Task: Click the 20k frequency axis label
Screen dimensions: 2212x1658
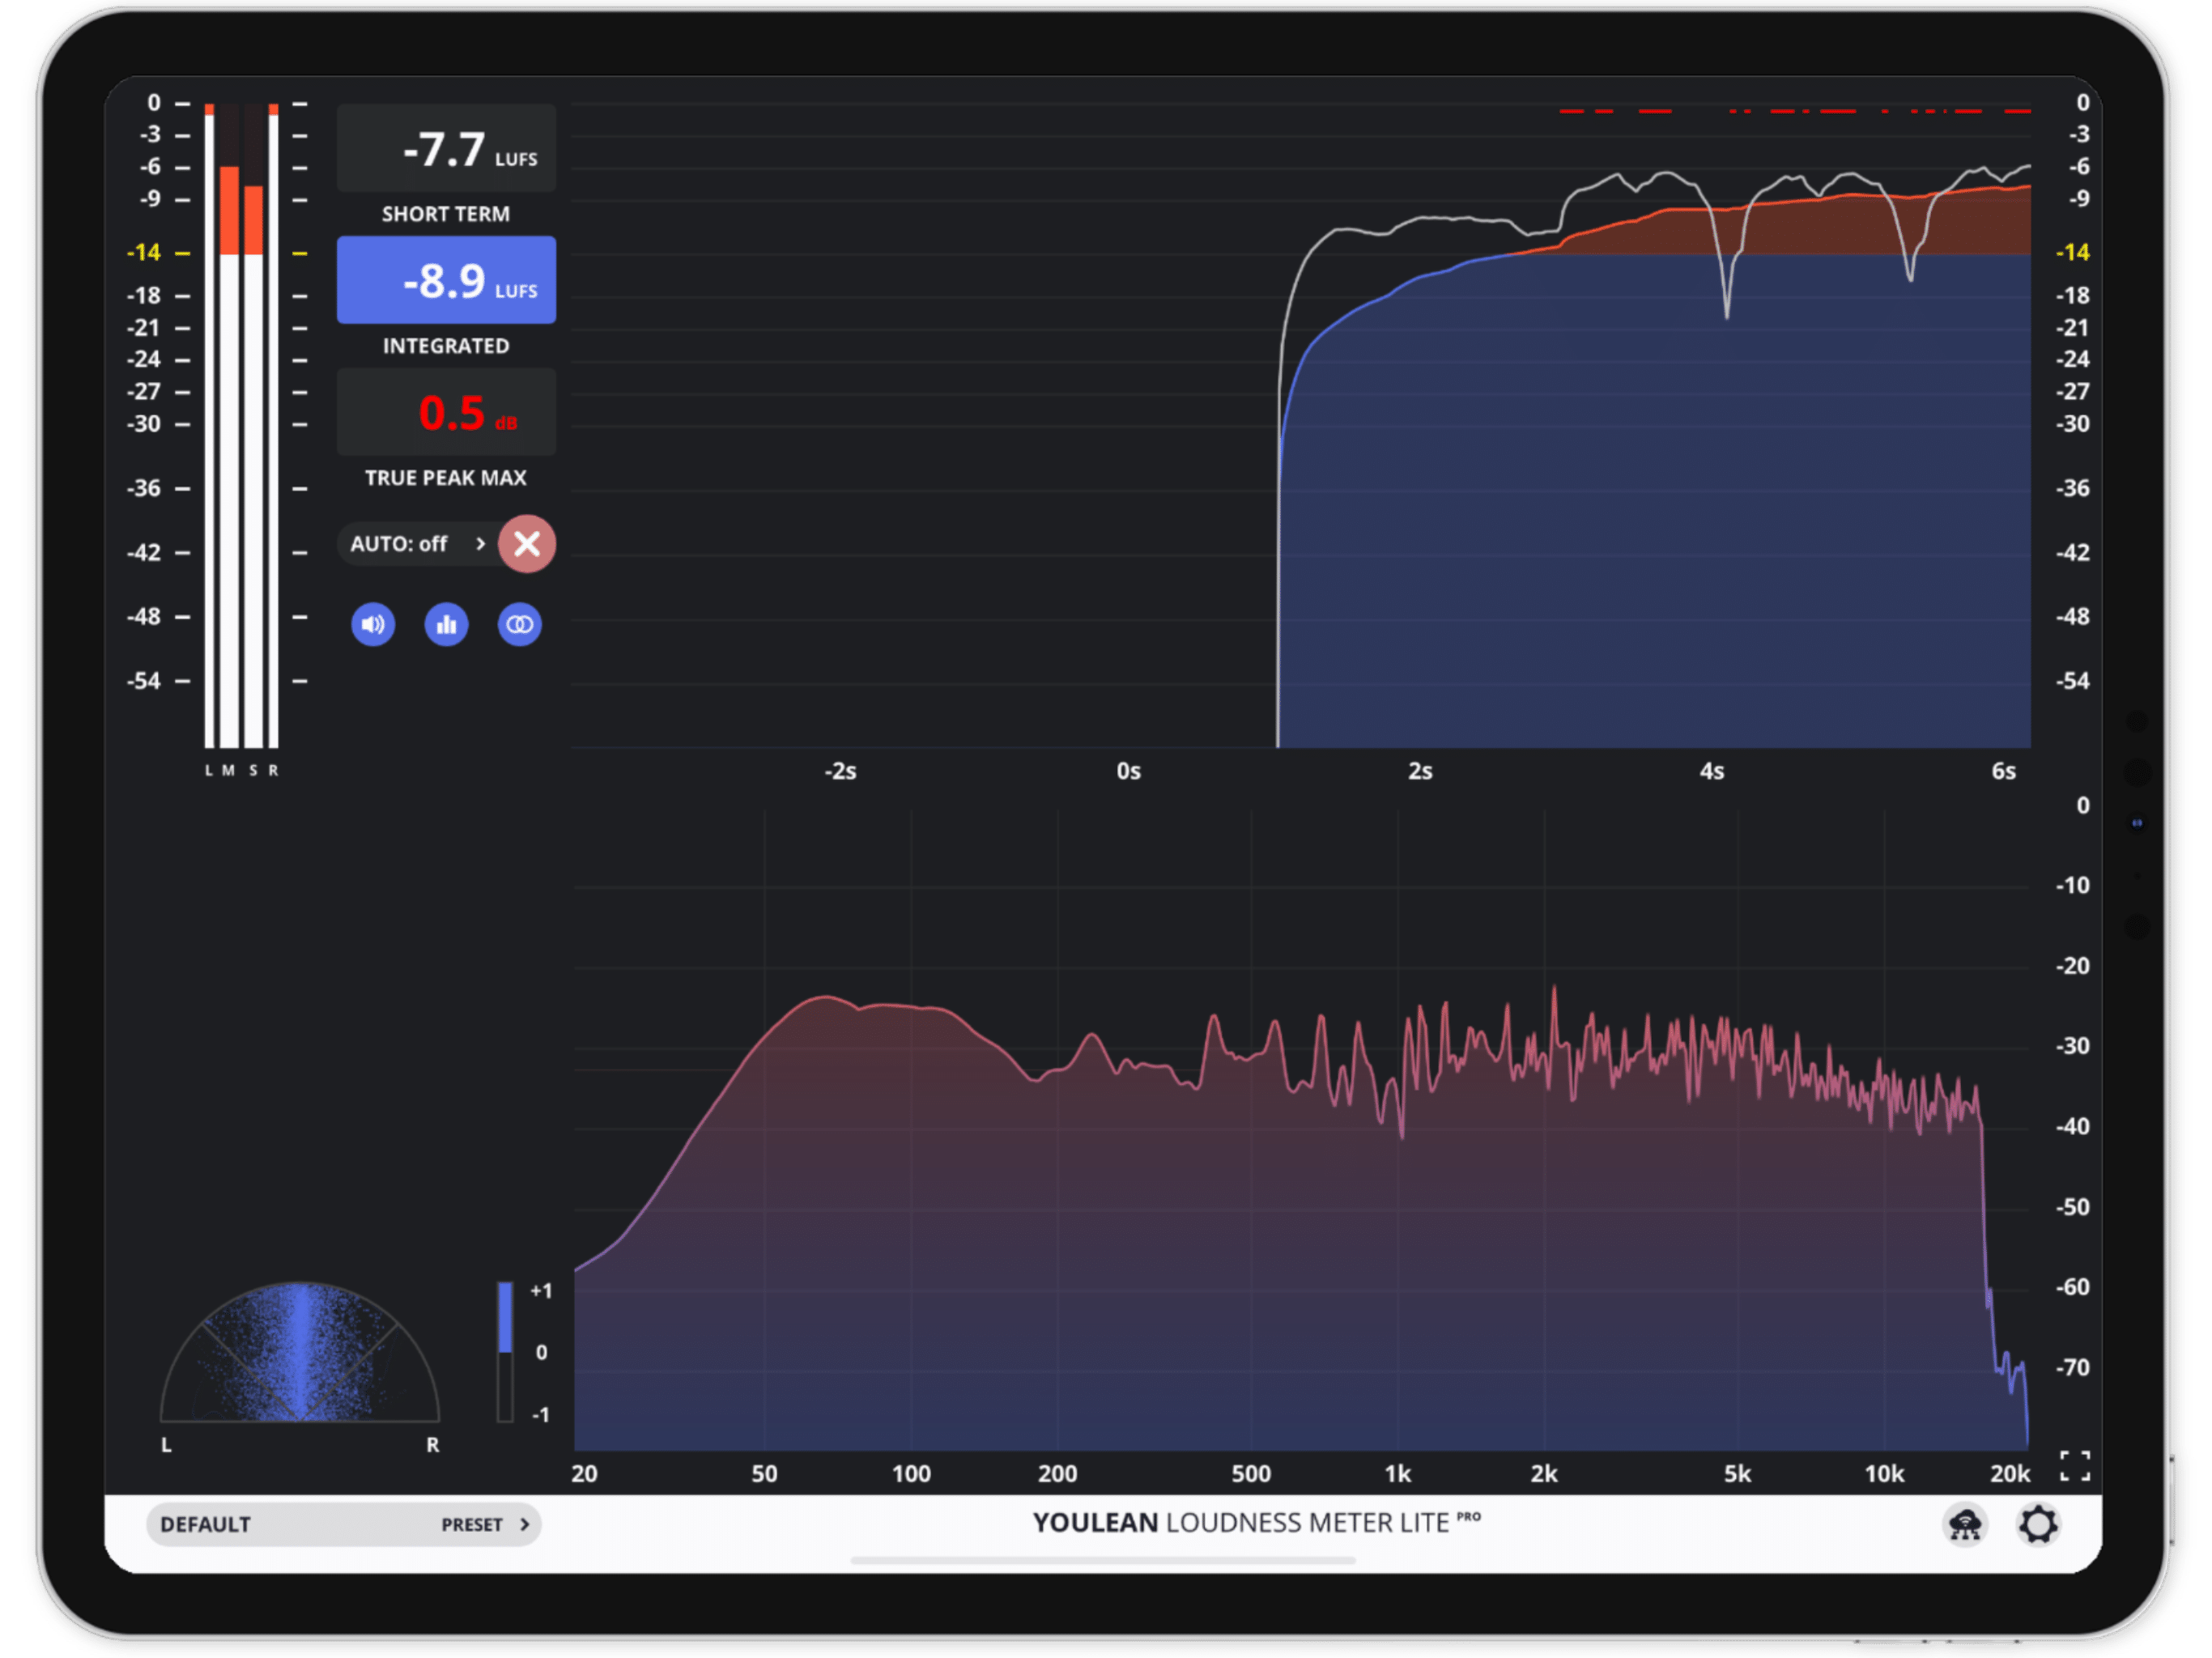Action: pyautogui.click(x=2010, y=1474)
